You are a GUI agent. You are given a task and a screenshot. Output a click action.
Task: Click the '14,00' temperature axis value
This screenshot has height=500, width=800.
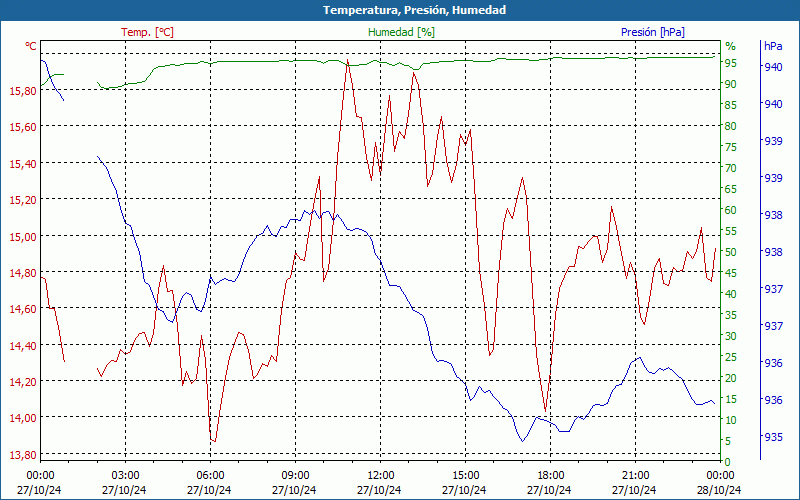[x=22, y=418]
